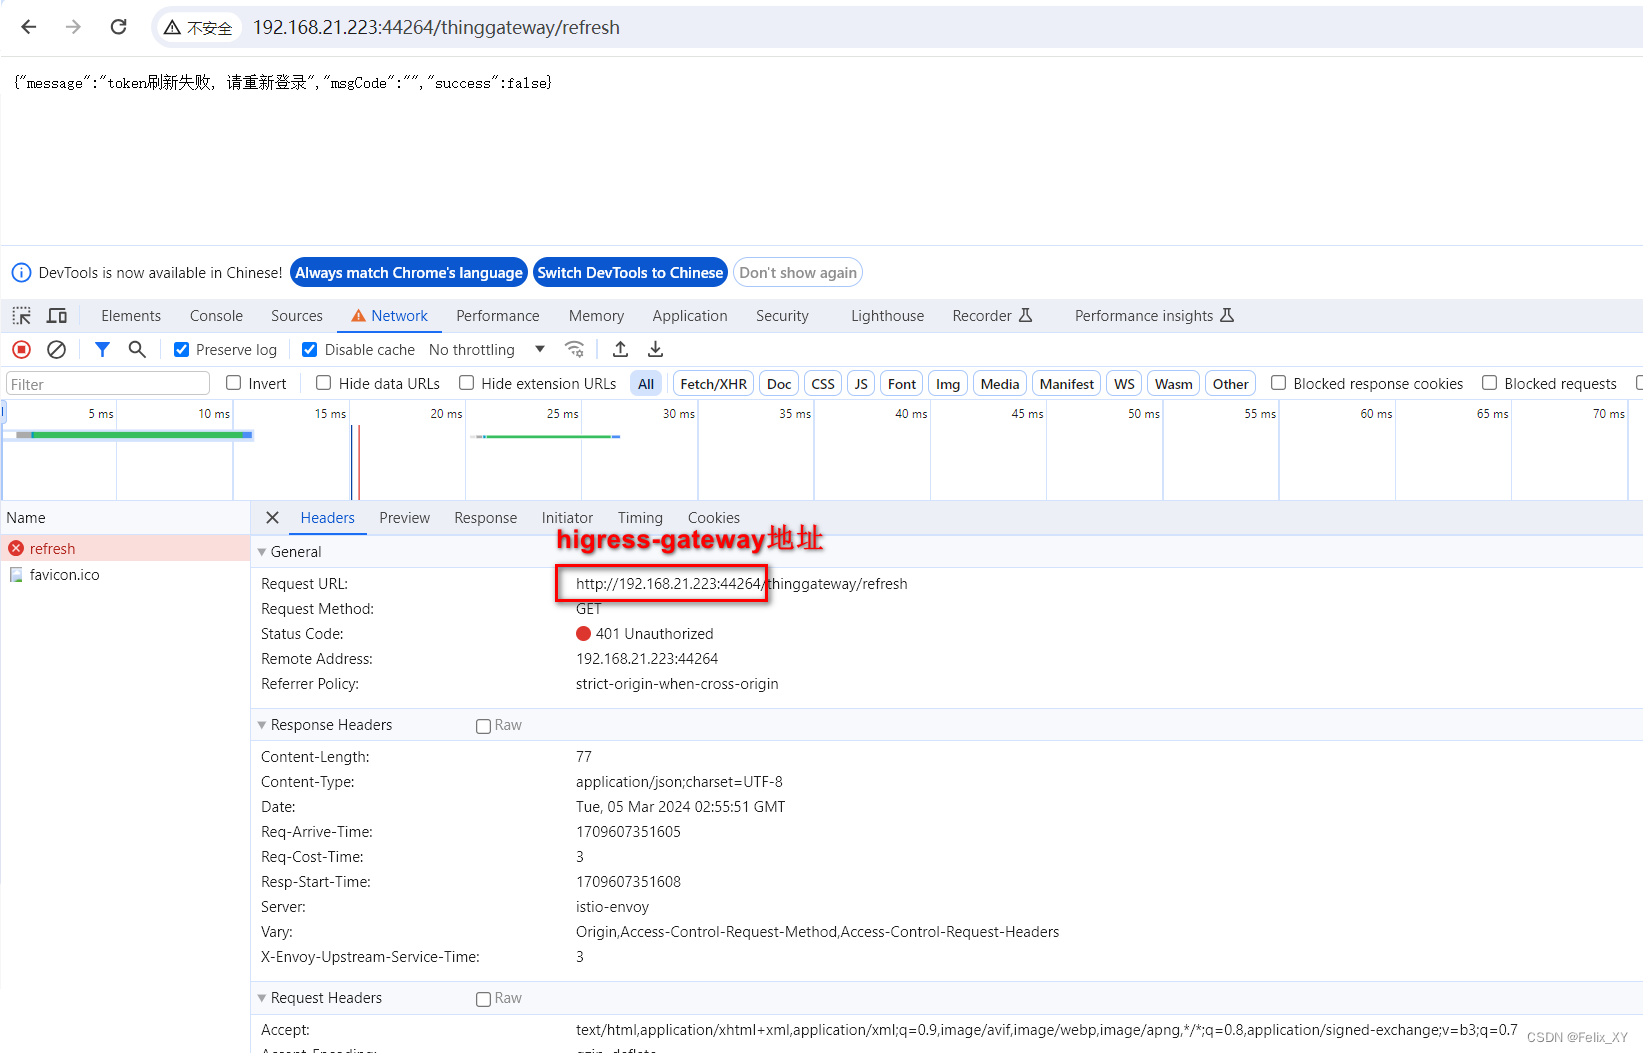1643x1053 pixels.
Task: Click the Recorder flask icon
Action: click(x=1025, y=316)
